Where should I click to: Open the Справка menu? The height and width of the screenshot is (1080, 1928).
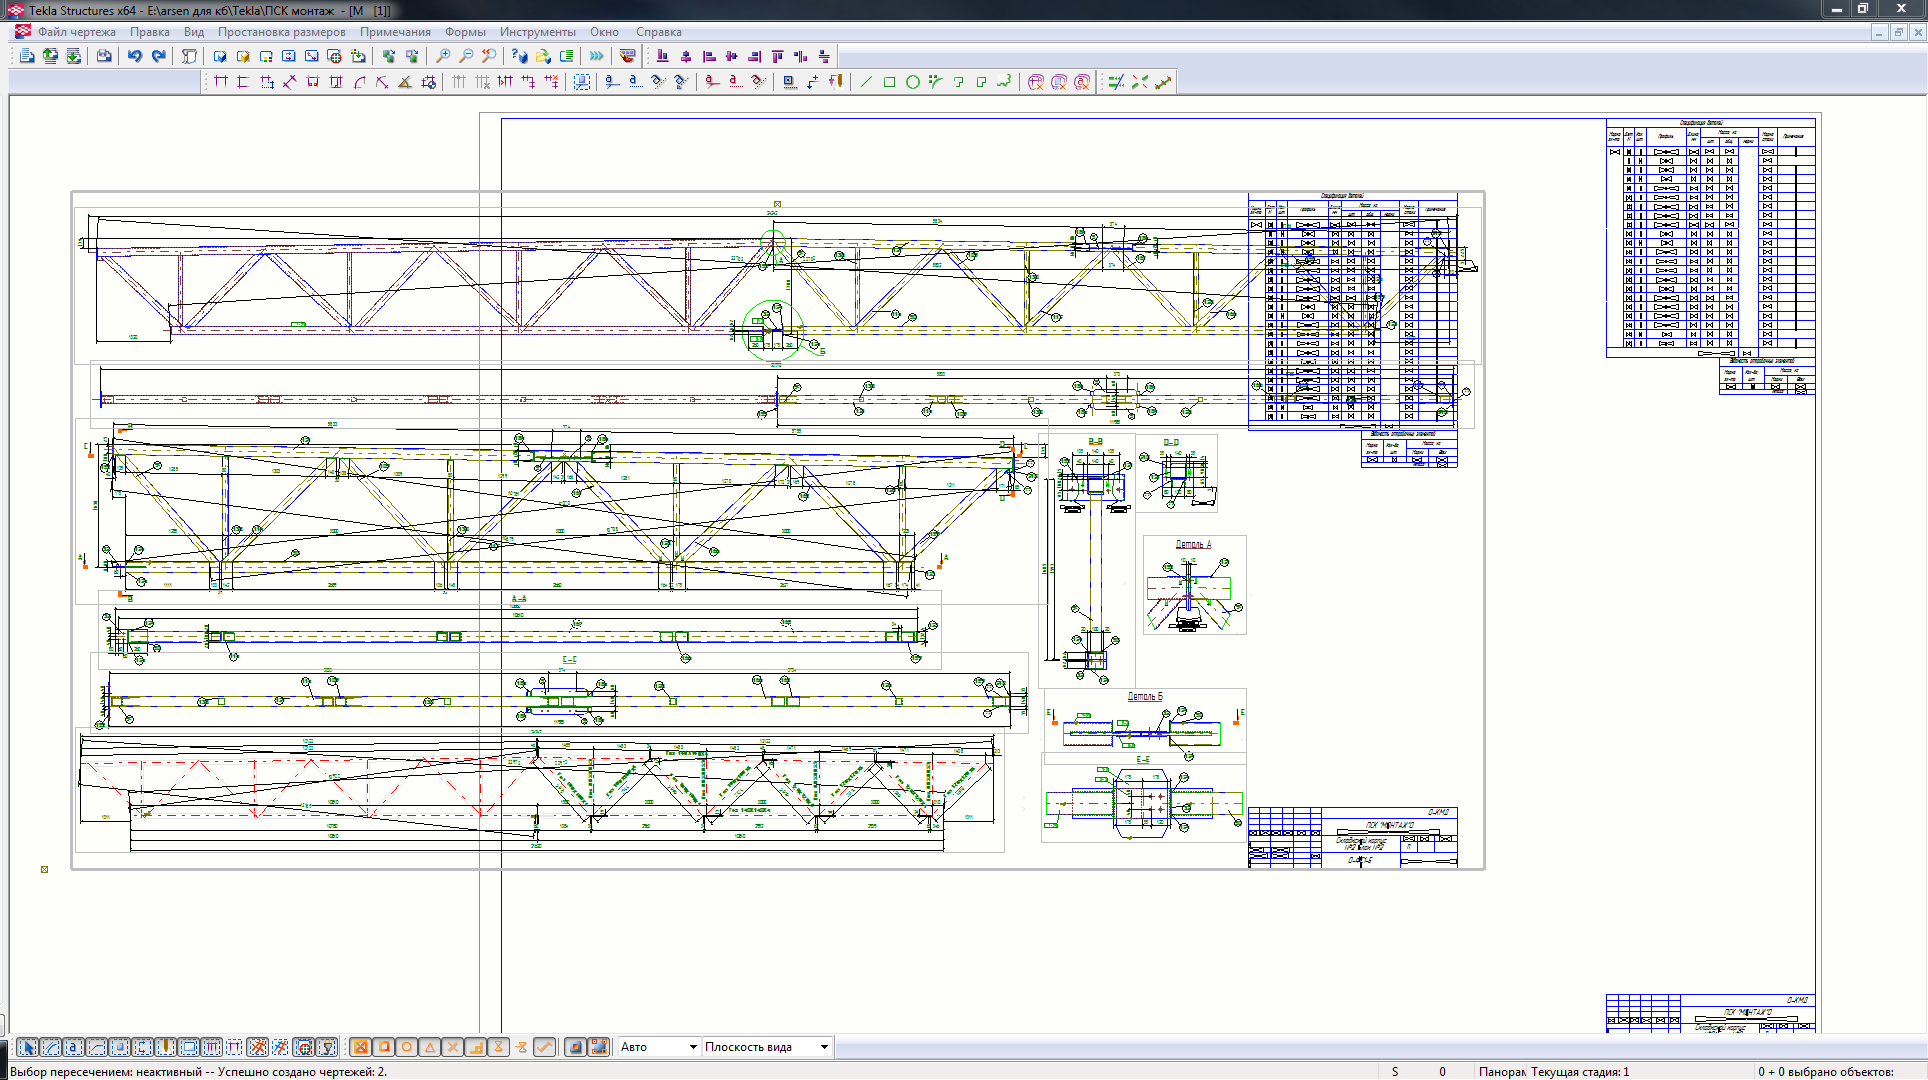(658, 32)
